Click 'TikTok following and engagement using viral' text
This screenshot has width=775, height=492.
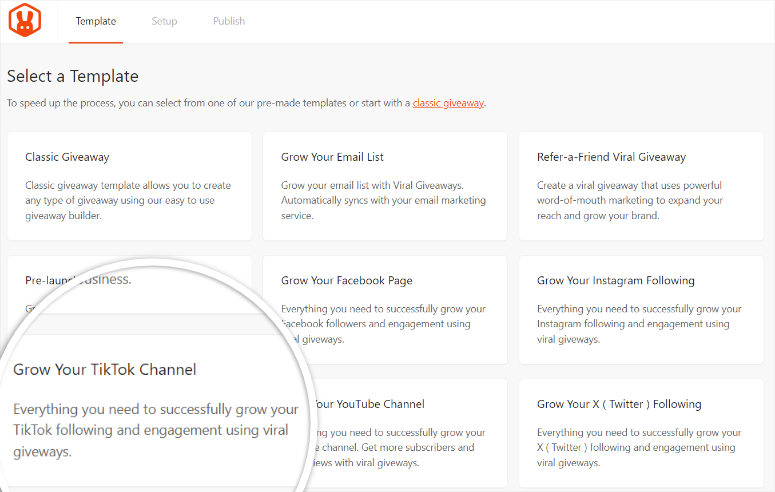click(151, 430)
